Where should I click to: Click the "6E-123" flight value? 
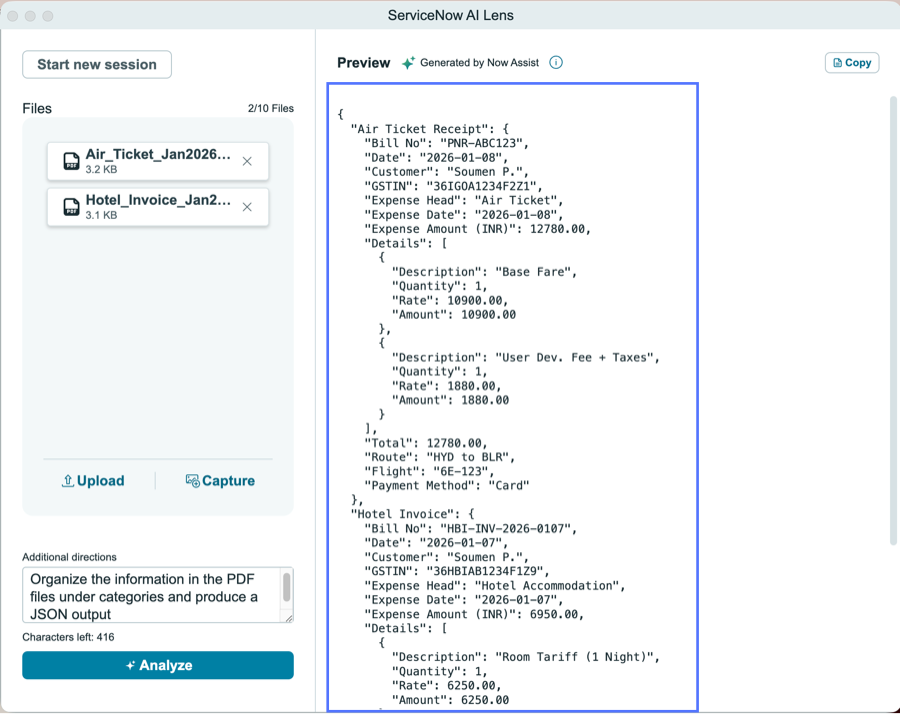[461, 471]
